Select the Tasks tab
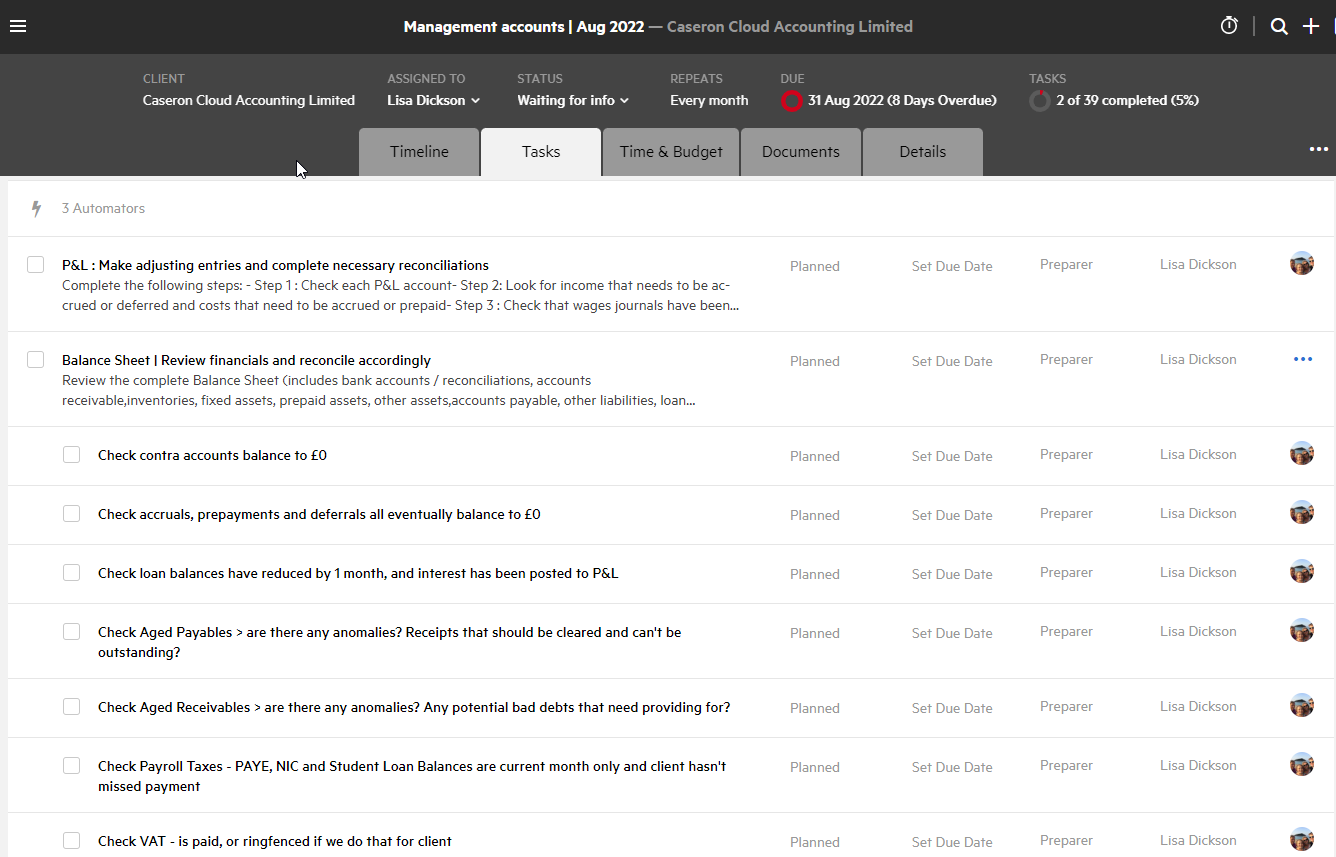The image size is (1336, 857). [541, 152]
